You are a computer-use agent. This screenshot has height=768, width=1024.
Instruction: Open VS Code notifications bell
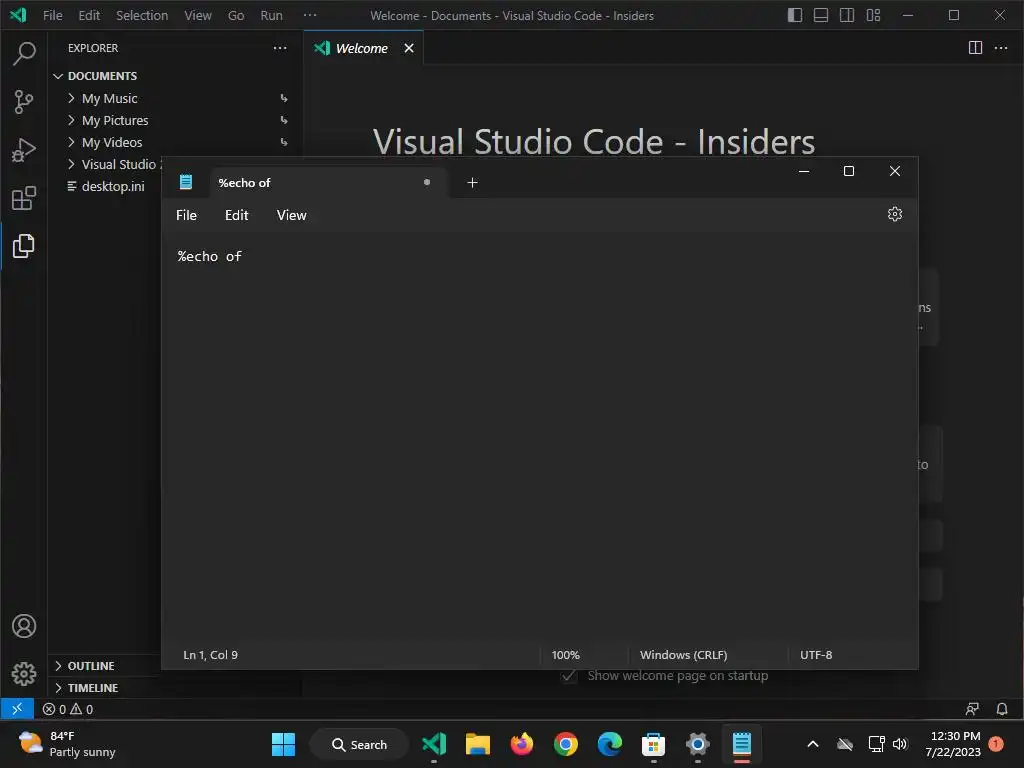(x=1002, y=709)
